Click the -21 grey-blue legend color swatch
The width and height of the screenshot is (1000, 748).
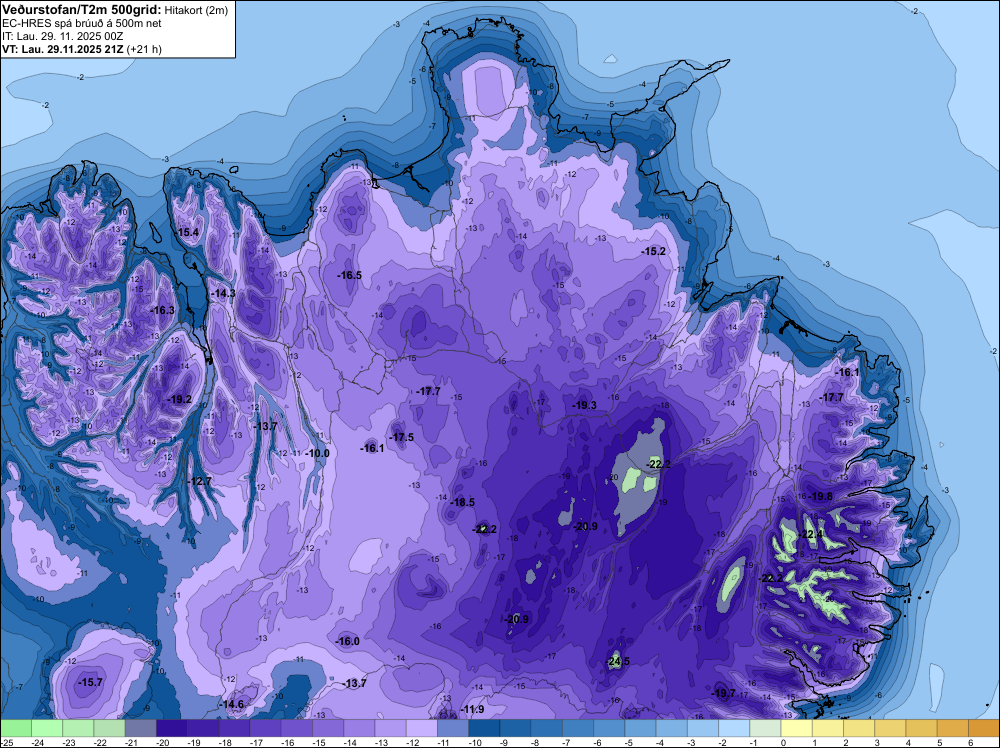tap(140, 728)
